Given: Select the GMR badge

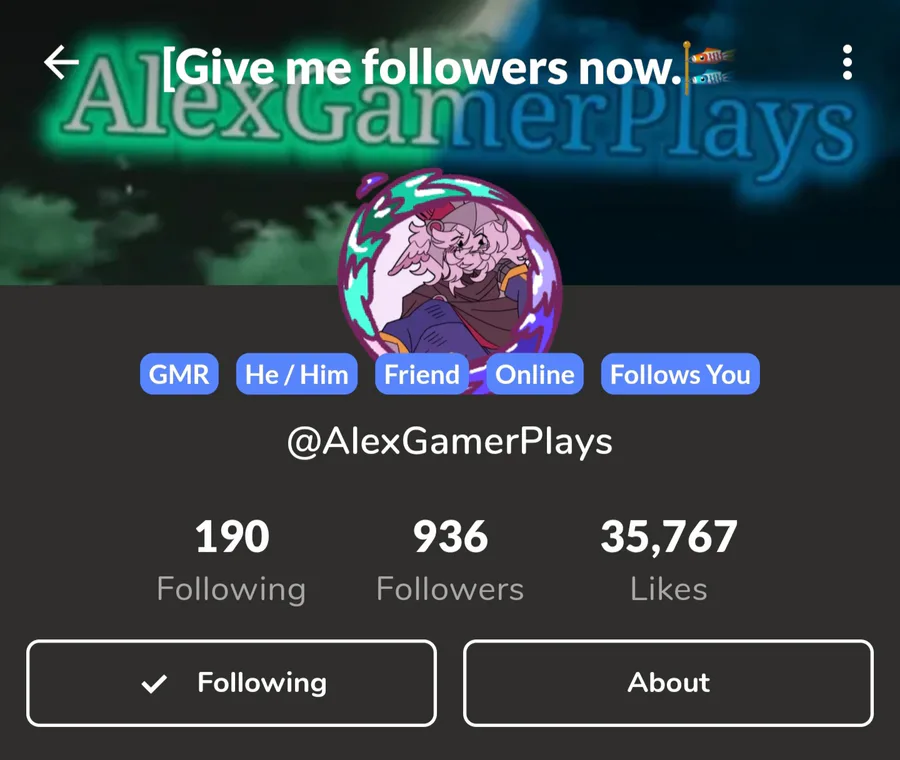Looking at the screenshot, I should click(x=179, y=374).
